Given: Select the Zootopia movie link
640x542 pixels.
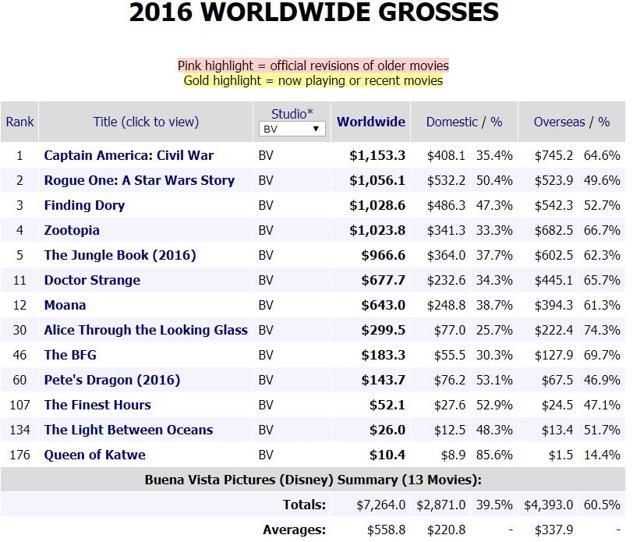Looking at the screenshot, I should (70, 230).
